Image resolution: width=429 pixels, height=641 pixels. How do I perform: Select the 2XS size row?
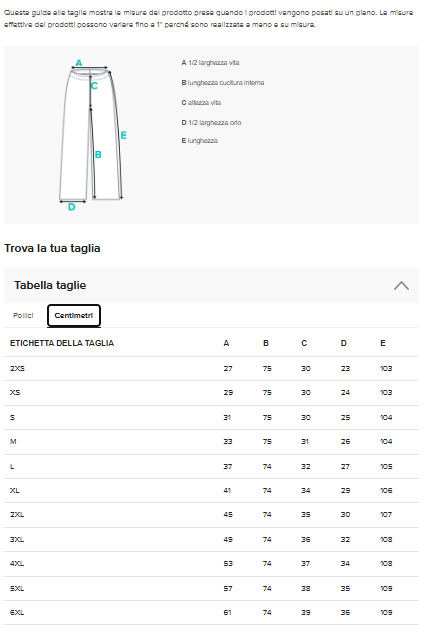click(x=211, y=368)
